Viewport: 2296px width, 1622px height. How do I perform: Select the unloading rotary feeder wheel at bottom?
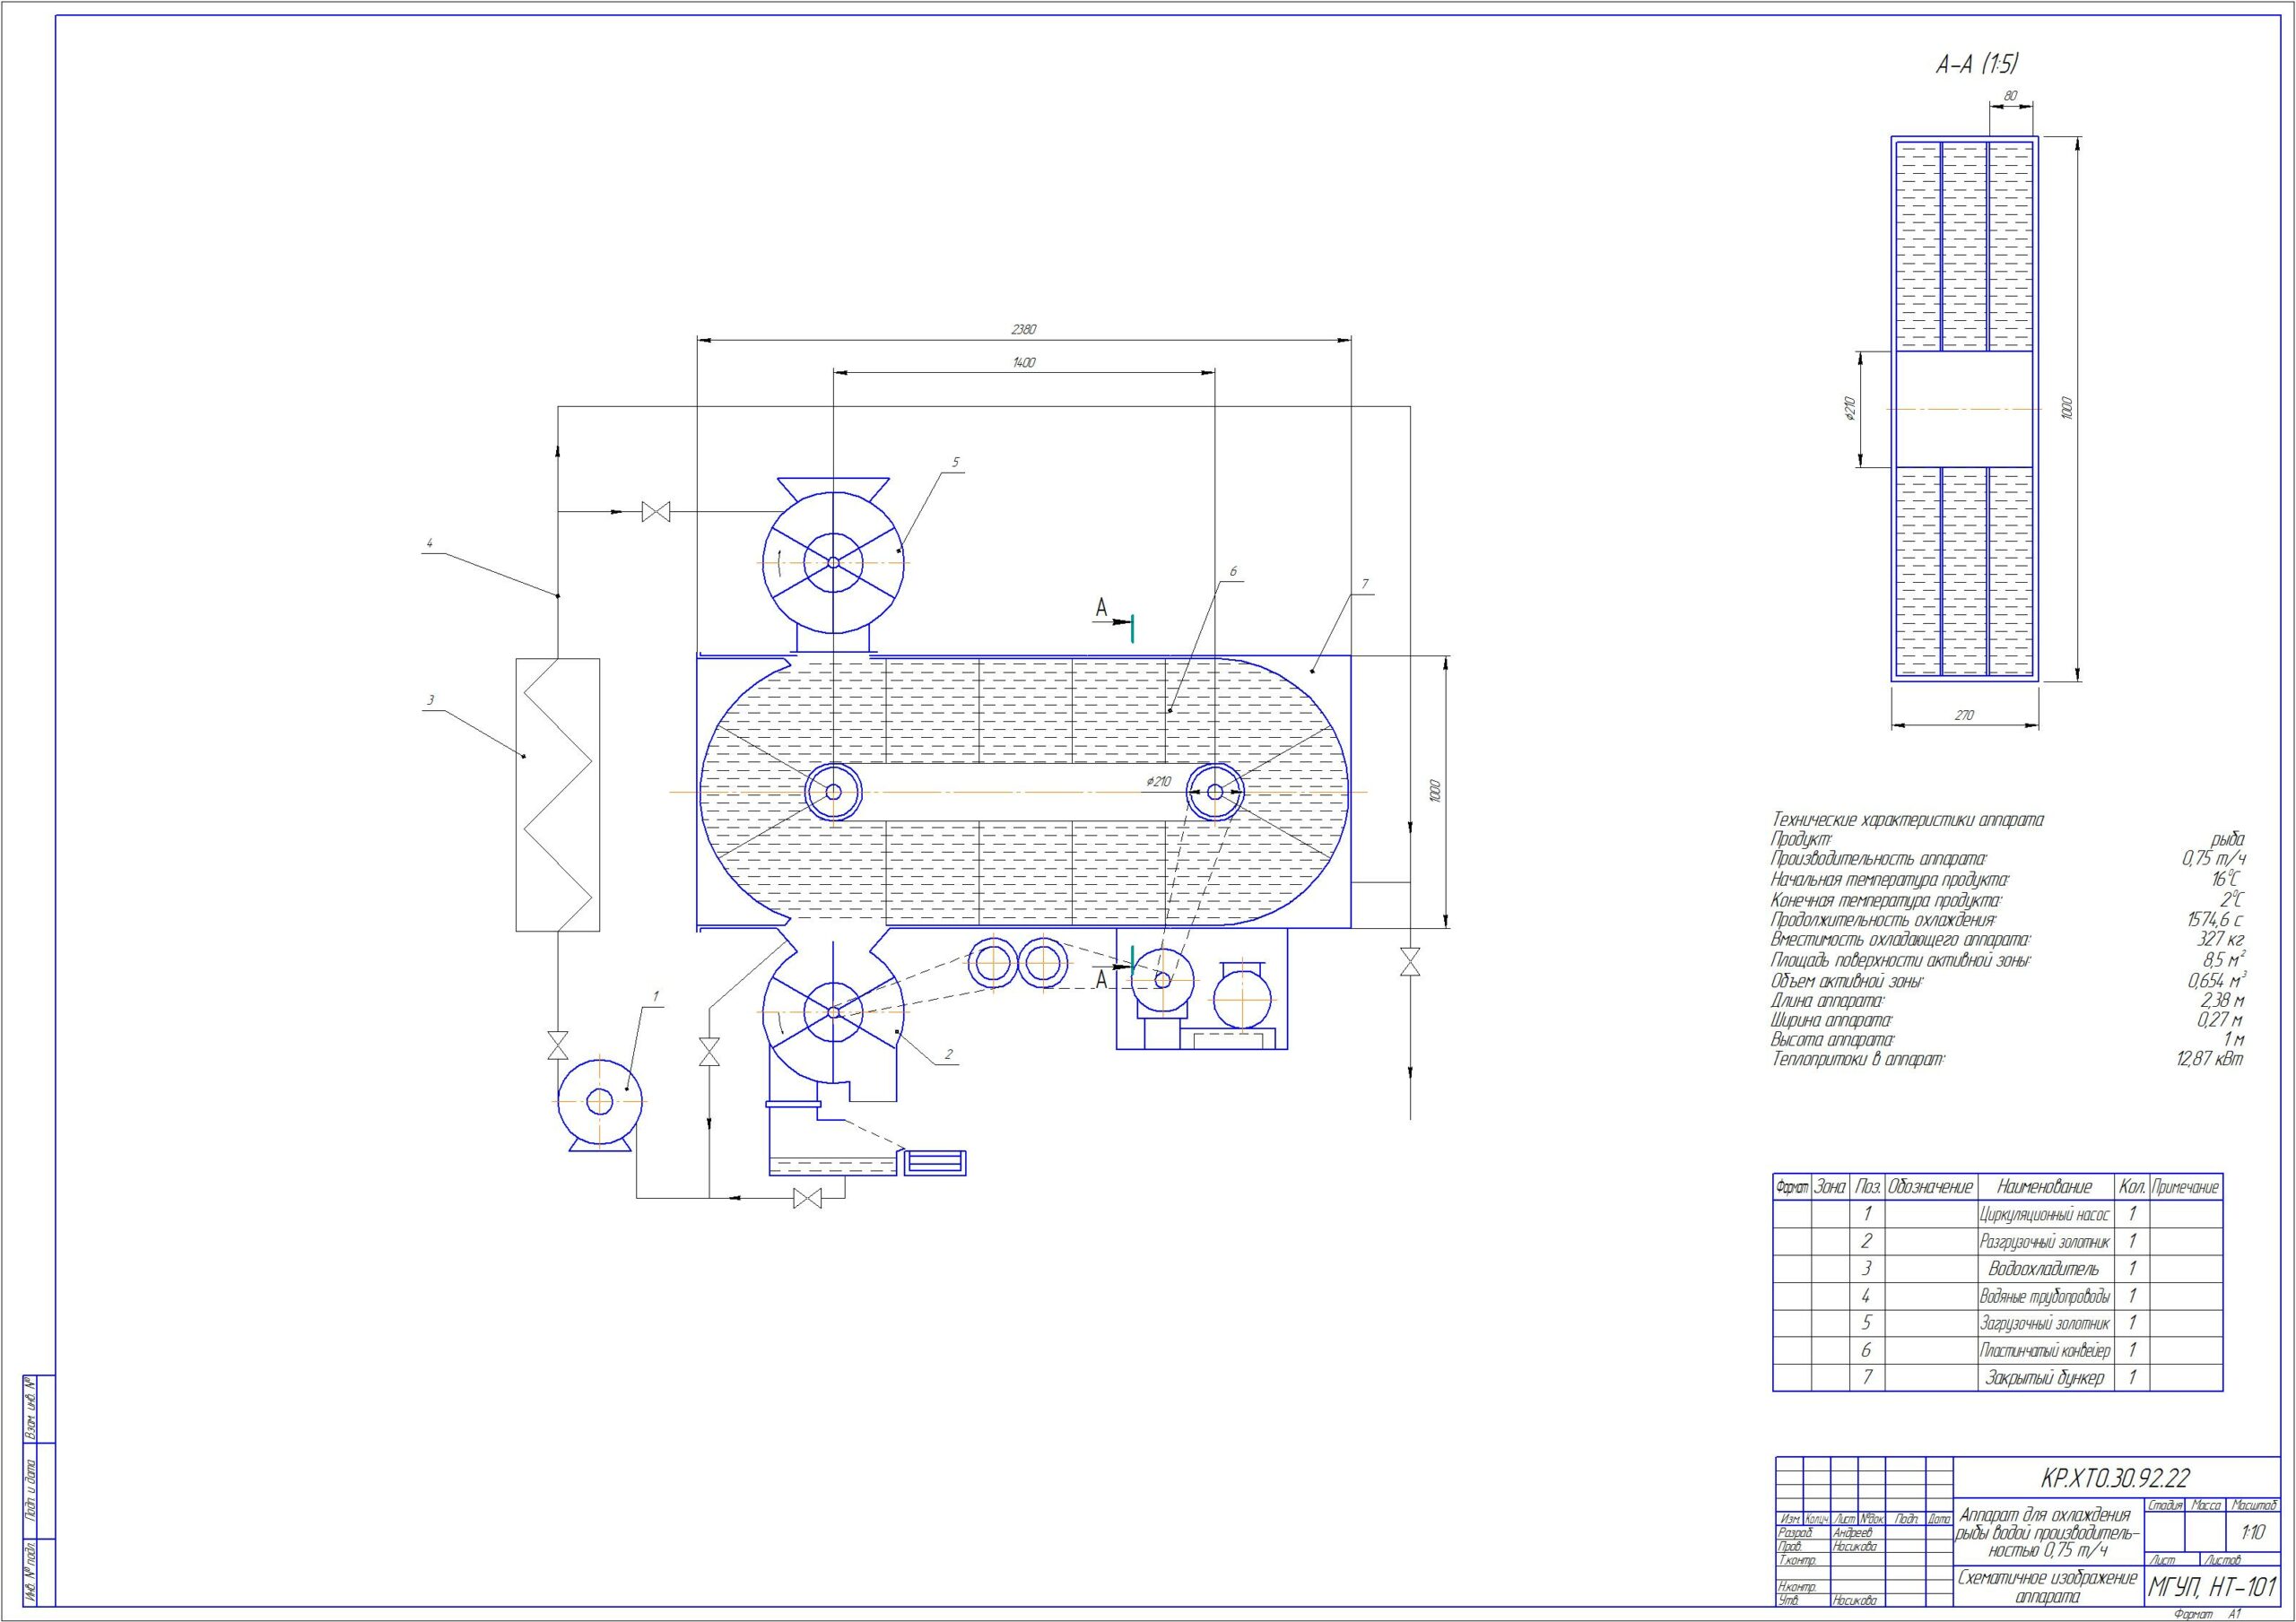pos(833,1011)
